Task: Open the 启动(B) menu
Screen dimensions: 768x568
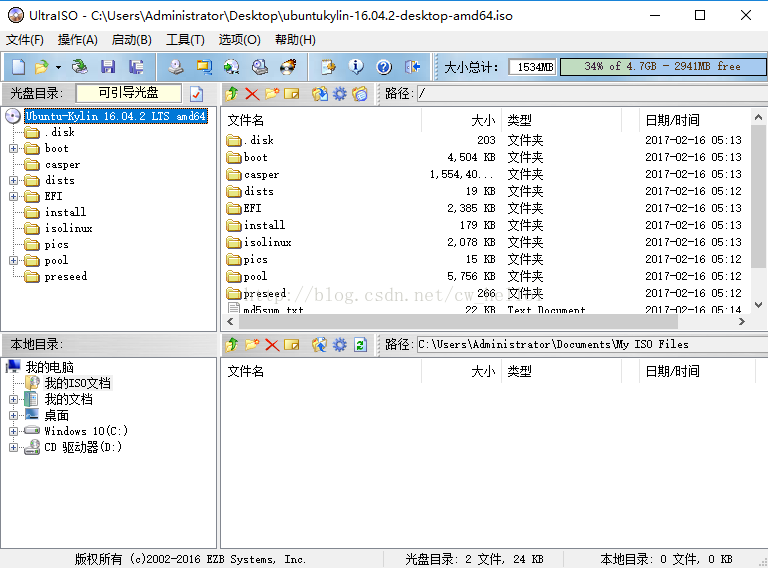Action: click(131, 40)
